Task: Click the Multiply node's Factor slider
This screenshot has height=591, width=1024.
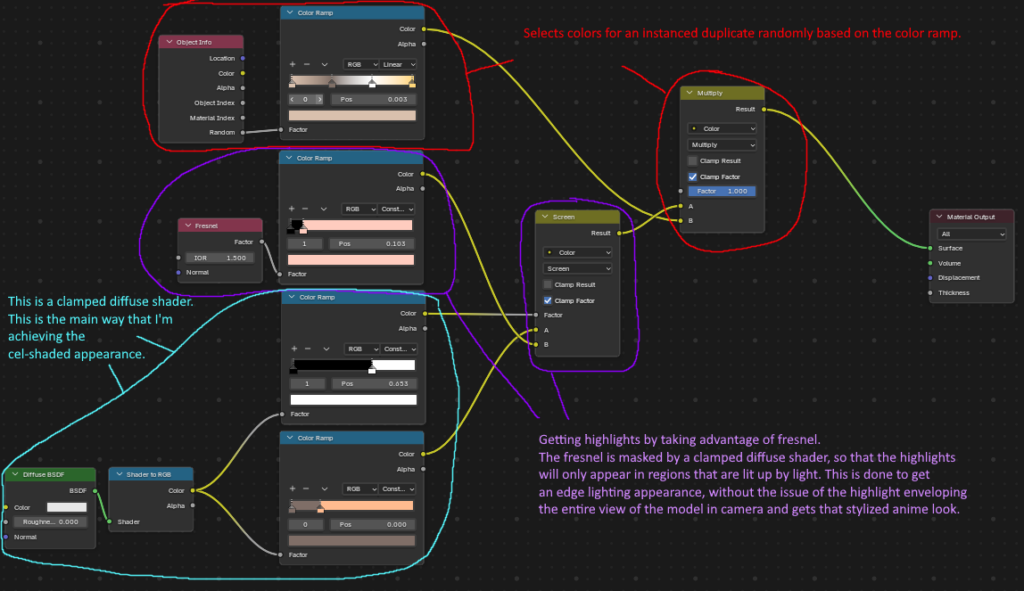Action: click(x=722, y=191)
